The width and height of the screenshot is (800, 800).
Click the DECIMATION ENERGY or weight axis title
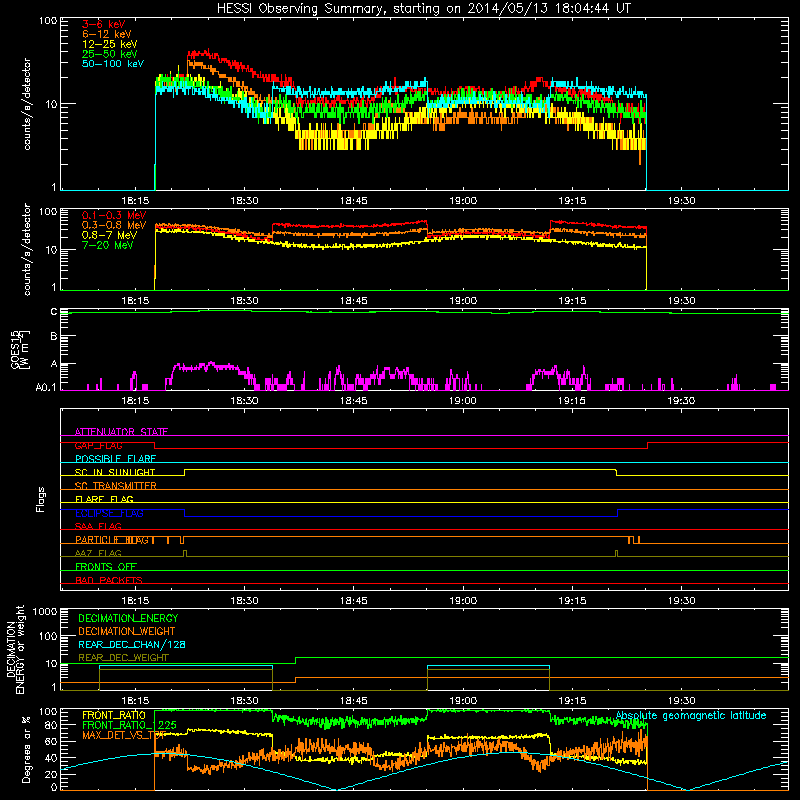pyautogui.click(x=15, y=649)
